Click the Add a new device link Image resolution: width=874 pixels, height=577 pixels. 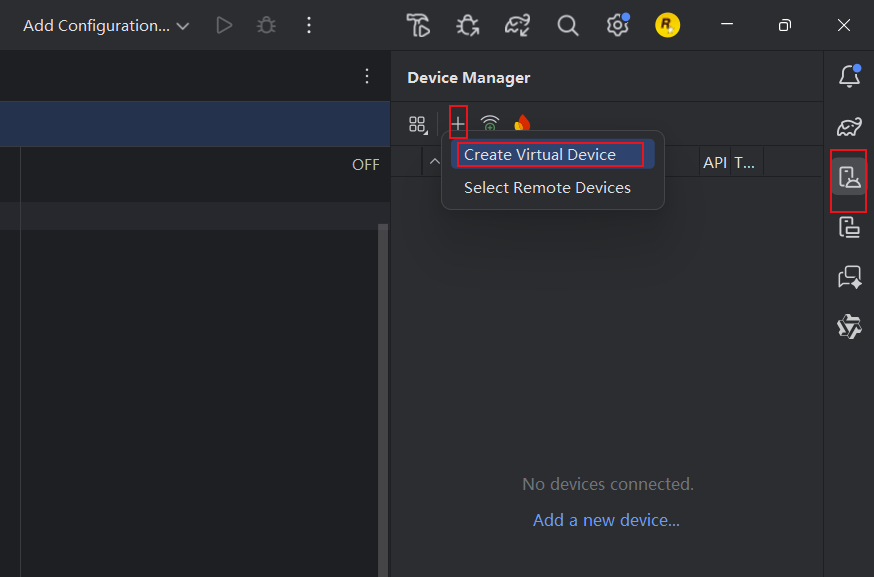(x=606, y=520)
